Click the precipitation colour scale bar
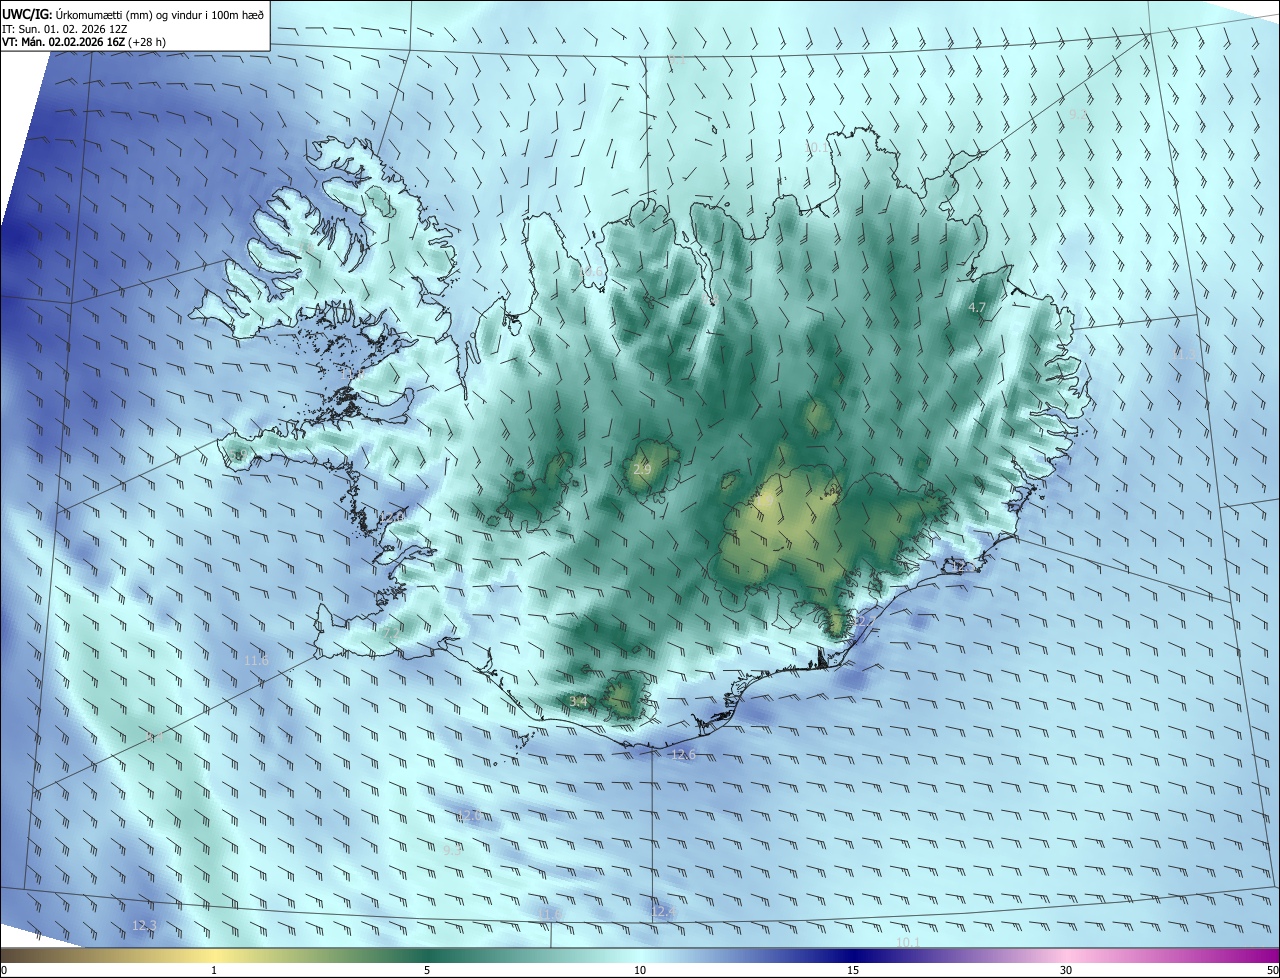This screenshot has height=978, width=1280. point(640,955)
